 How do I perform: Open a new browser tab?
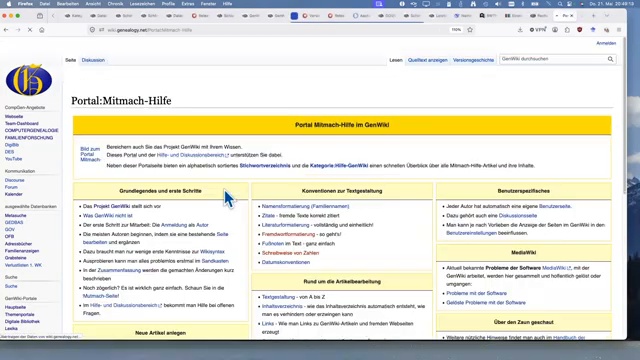tap(593, 16)
